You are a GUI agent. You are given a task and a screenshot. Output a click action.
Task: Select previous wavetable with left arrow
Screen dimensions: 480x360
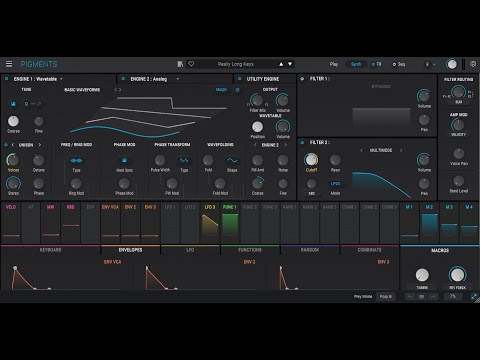tap(116, 90)
